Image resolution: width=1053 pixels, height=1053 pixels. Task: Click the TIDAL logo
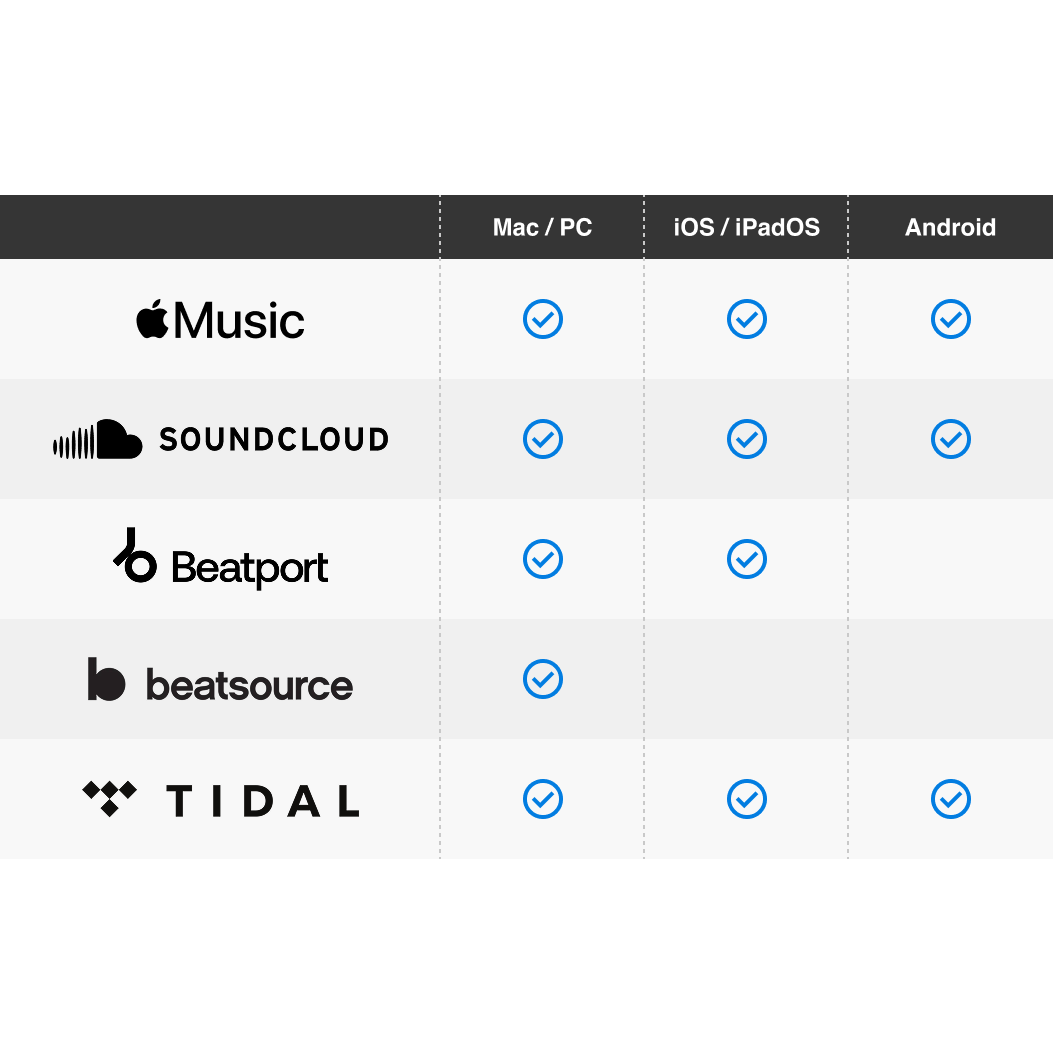click(x=220, y=800)
